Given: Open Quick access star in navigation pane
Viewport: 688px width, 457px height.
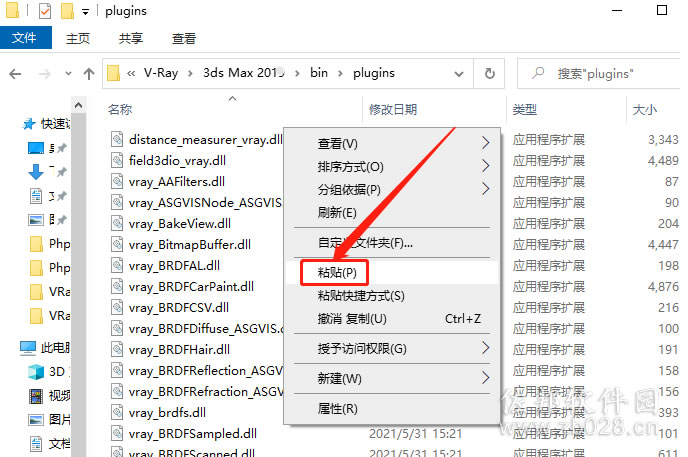Looking at the screenshot, I should tap(29, 124).
